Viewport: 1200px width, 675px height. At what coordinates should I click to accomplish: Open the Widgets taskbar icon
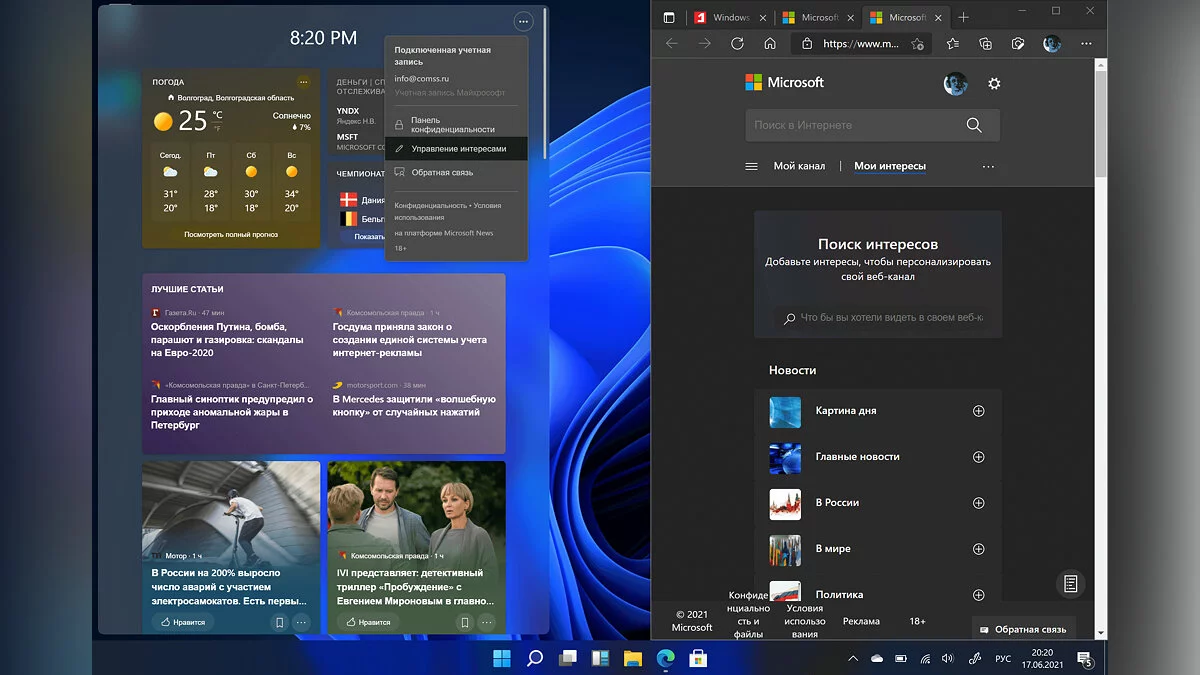click(600, 658)
